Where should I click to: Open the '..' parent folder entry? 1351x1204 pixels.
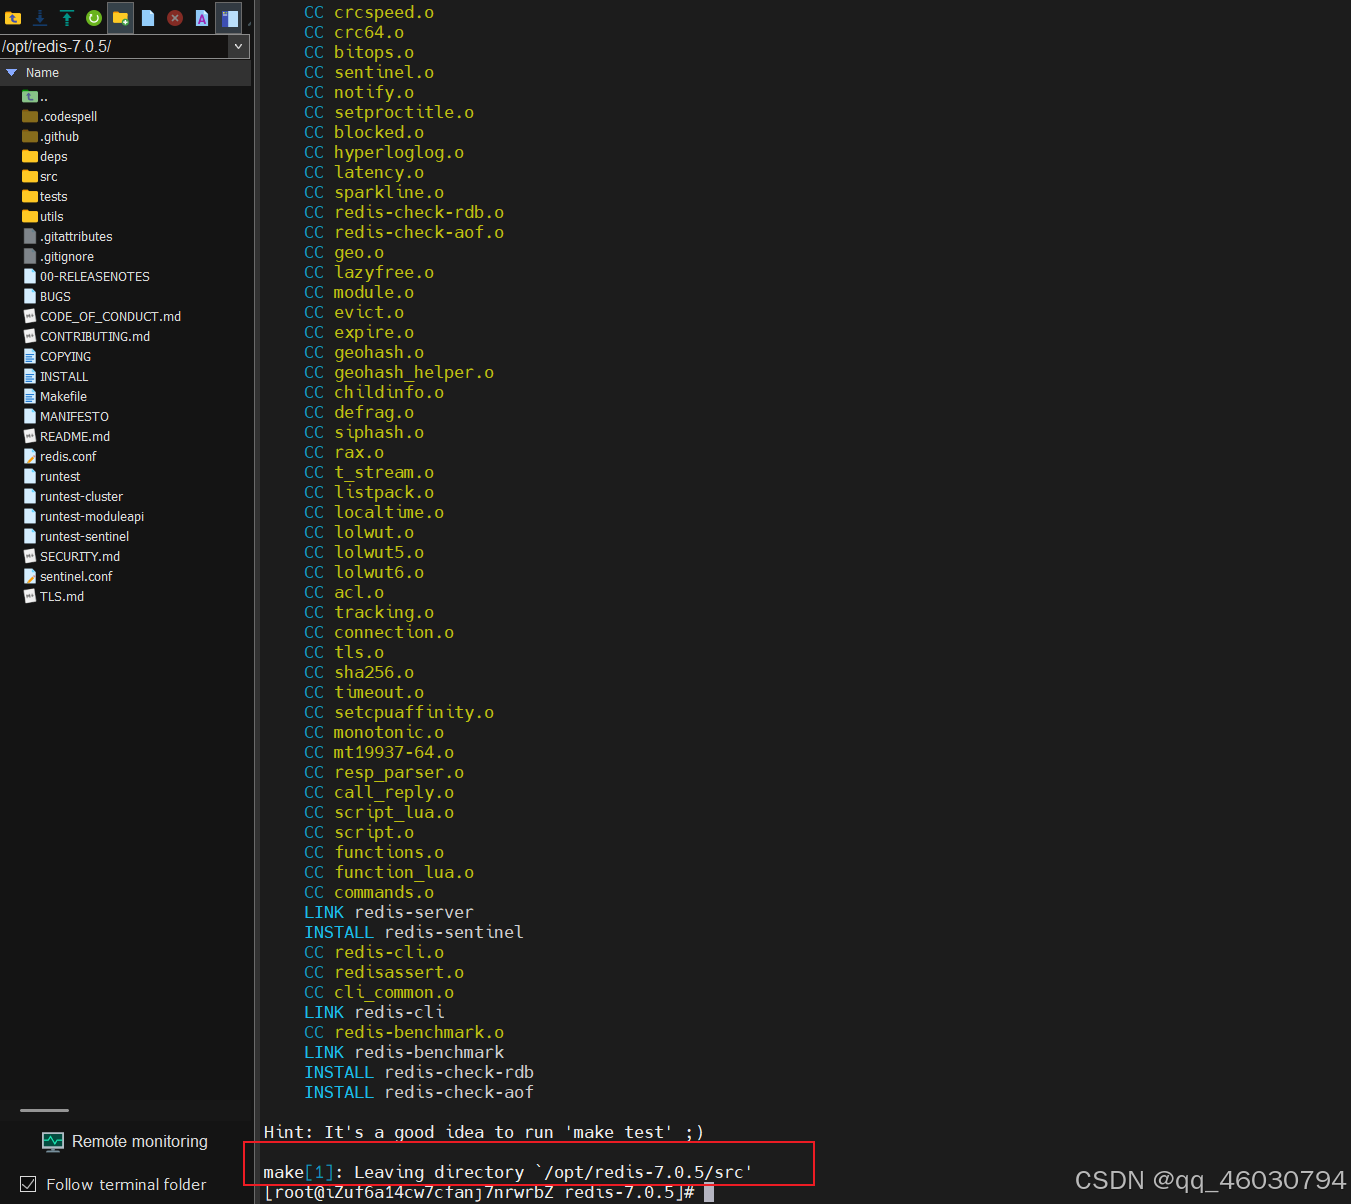click(x=35, y=97)
